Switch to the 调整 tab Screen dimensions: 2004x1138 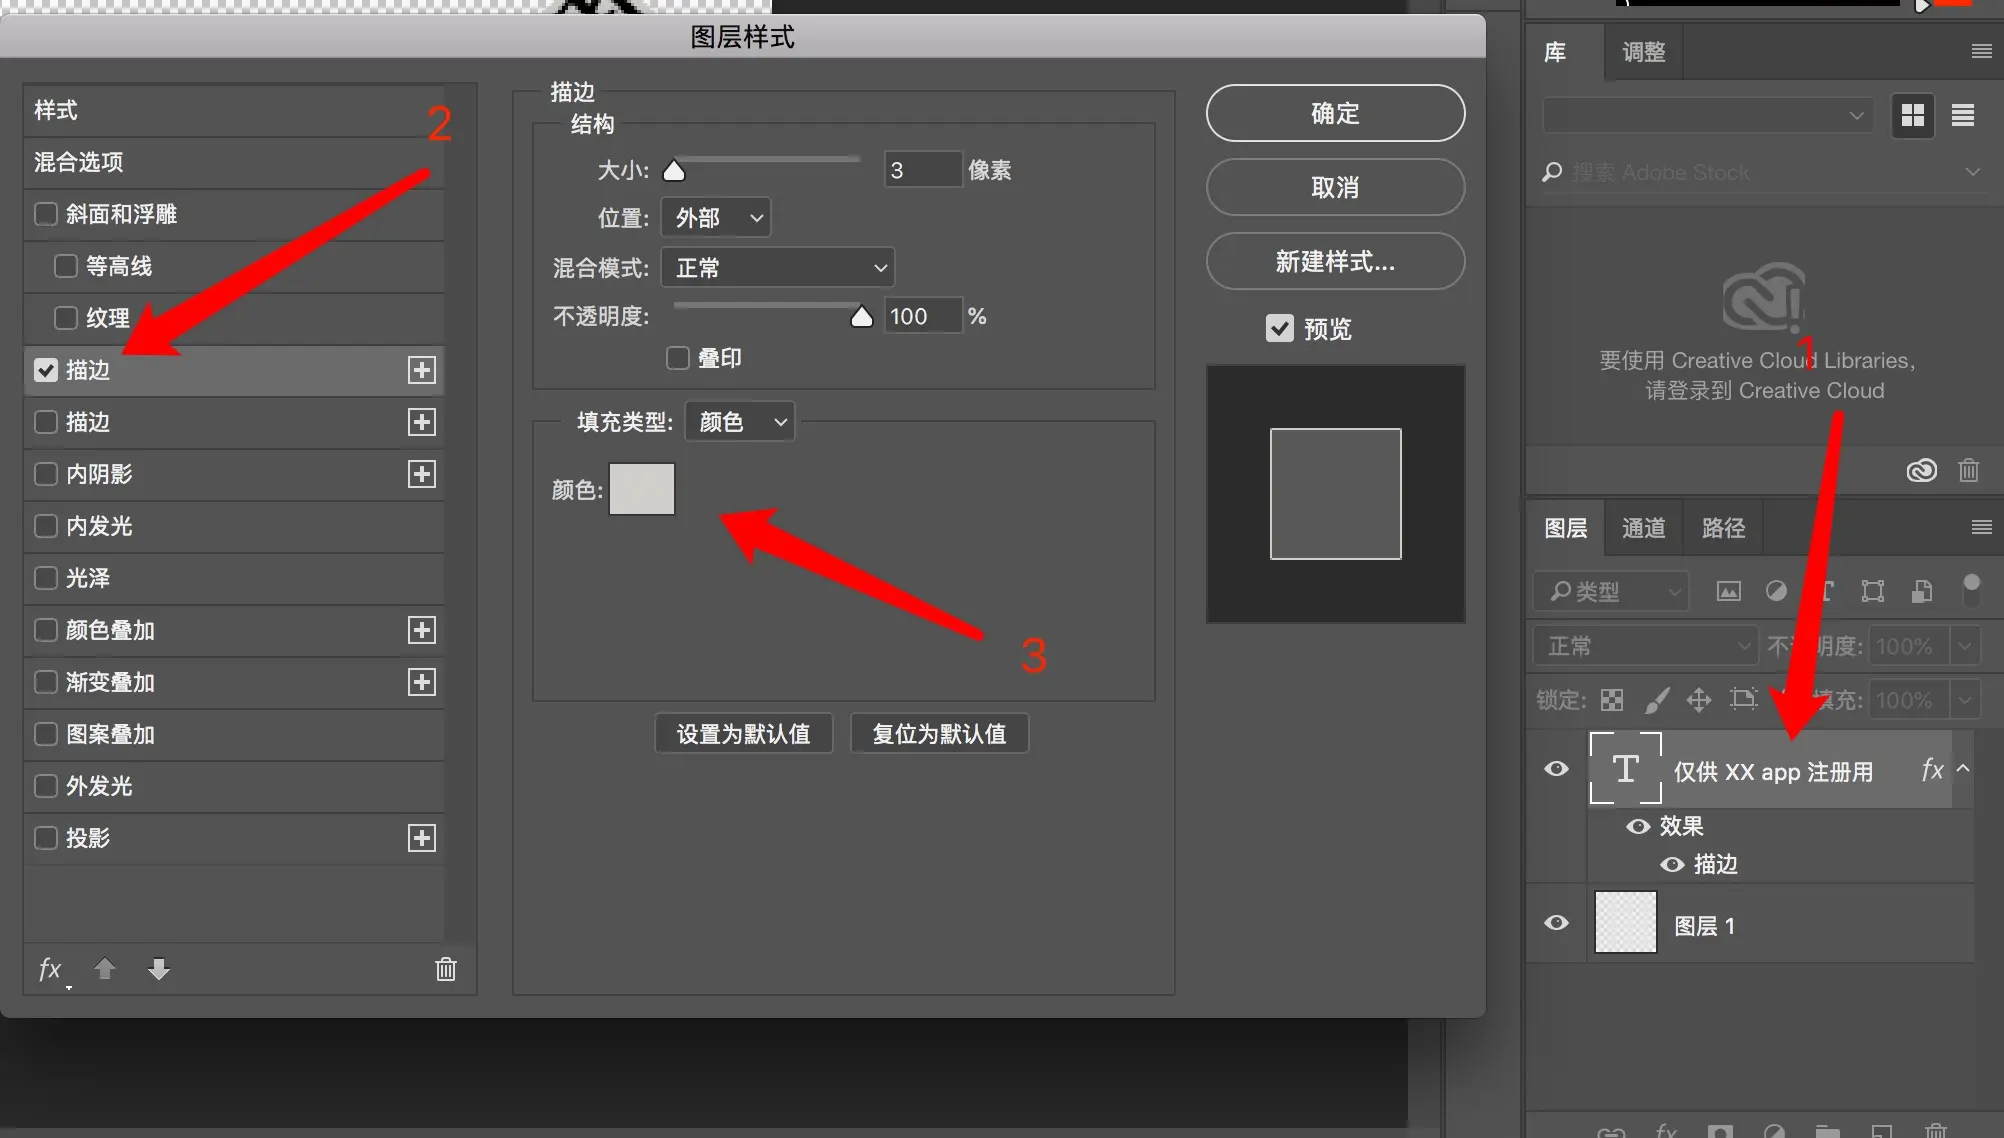tap(1643, 52)
